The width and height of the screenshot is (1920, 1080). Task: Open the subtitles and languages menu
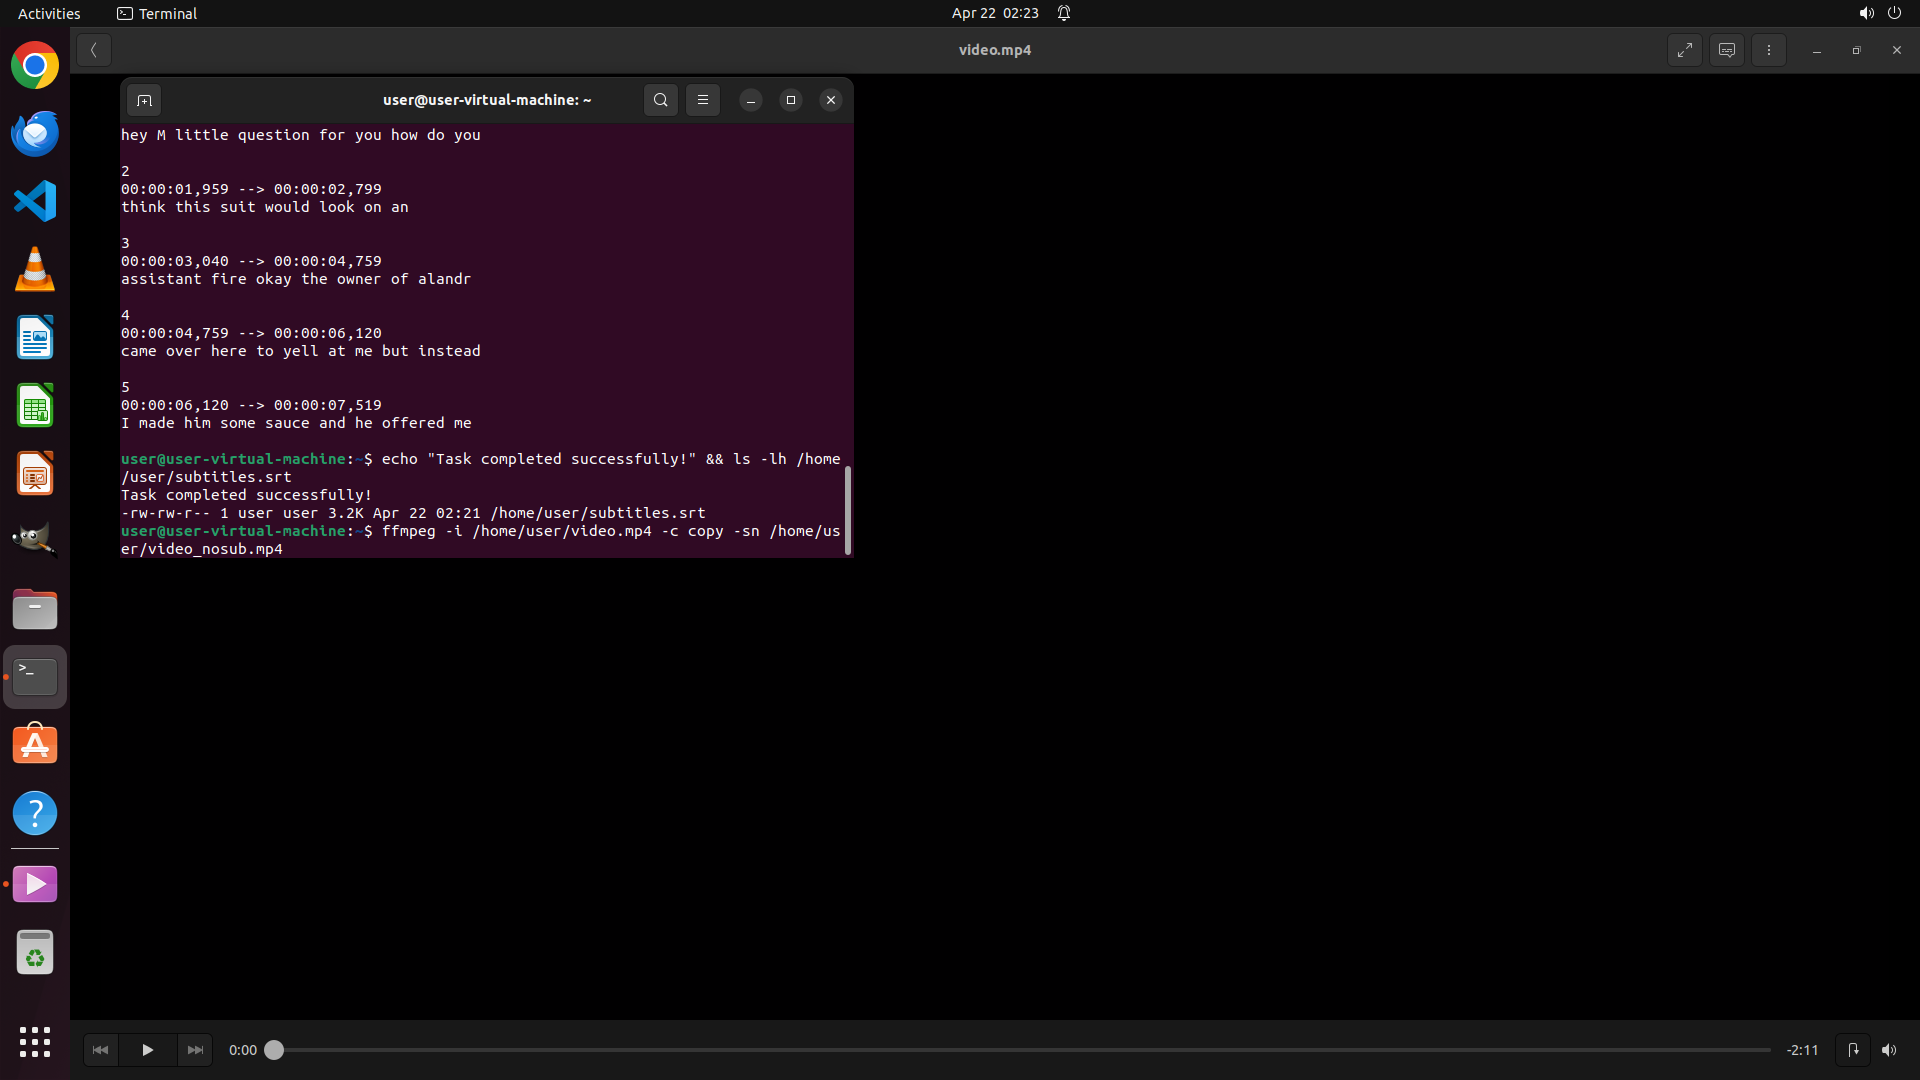1726,50
